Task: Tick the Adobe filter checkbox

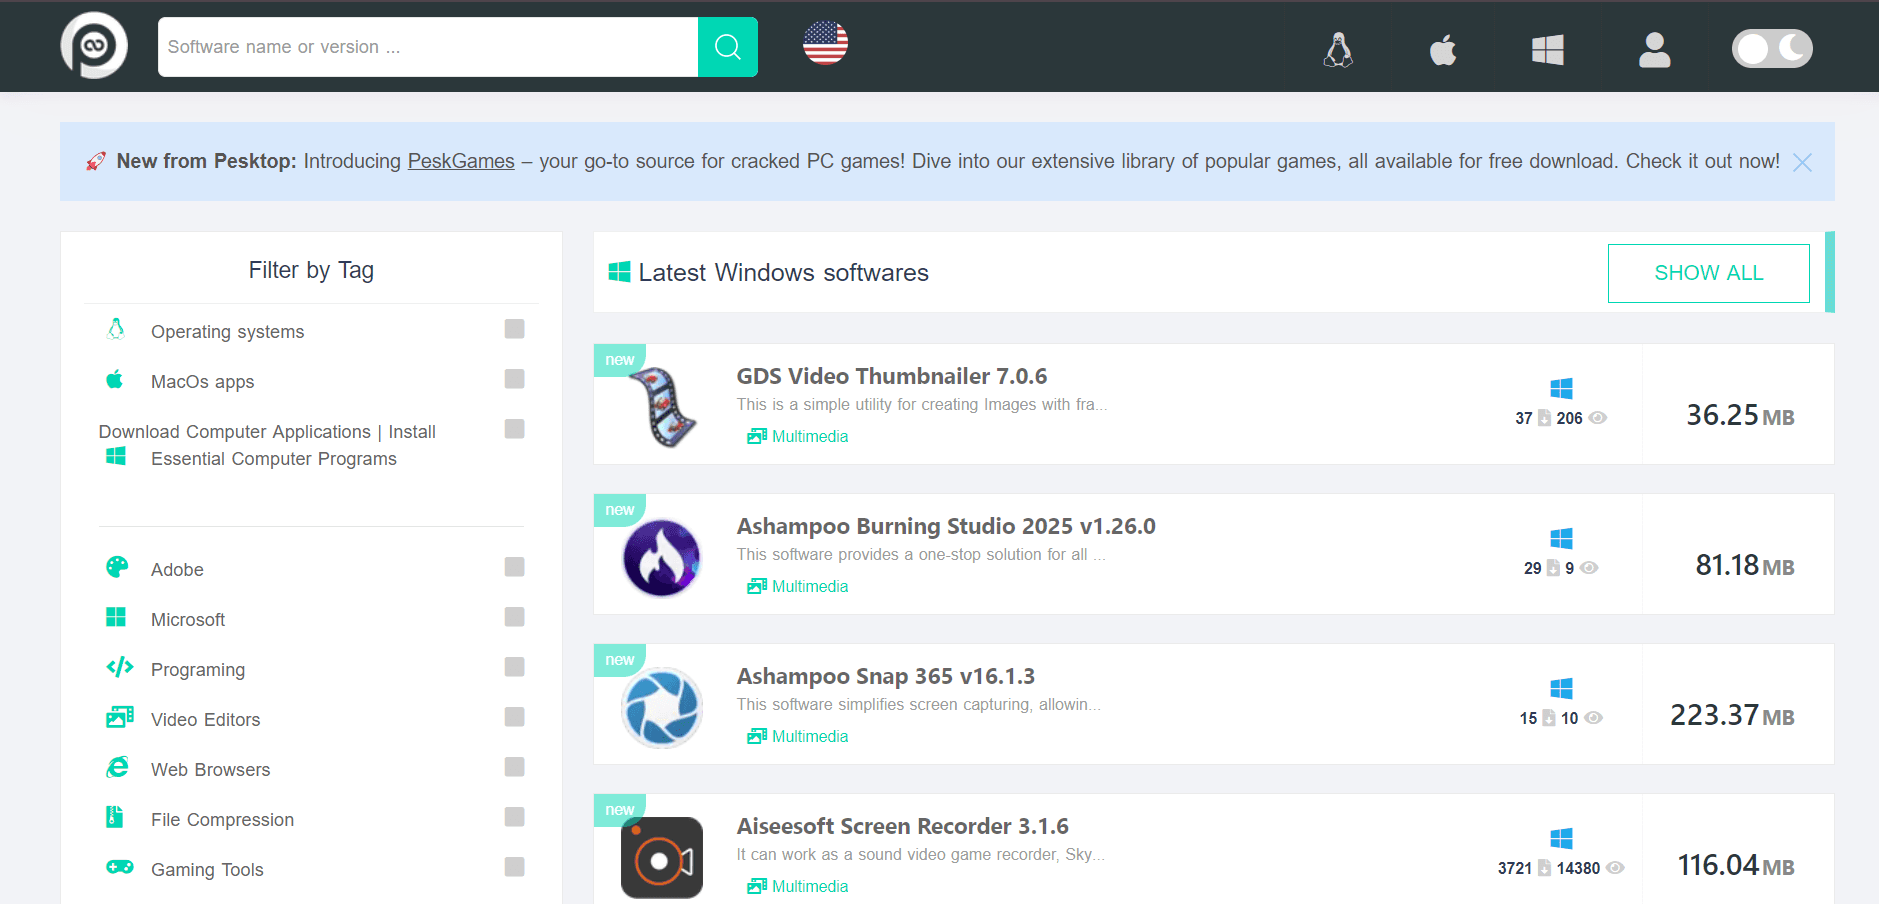Action: coord(514,567)
